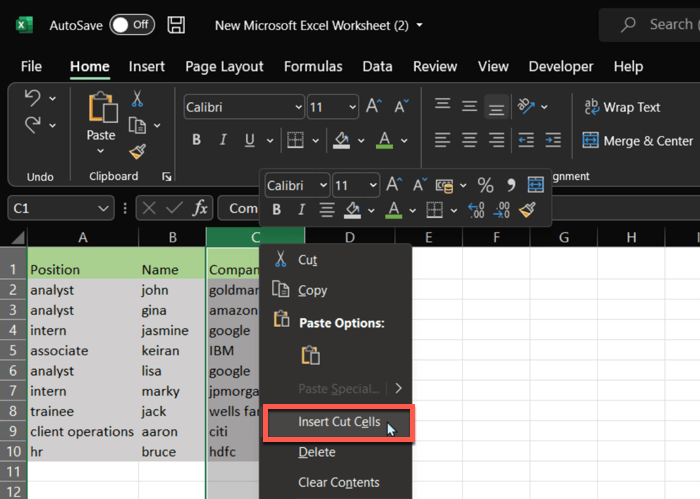Click the ribbon Fill Color bucket

pos(342,140)
